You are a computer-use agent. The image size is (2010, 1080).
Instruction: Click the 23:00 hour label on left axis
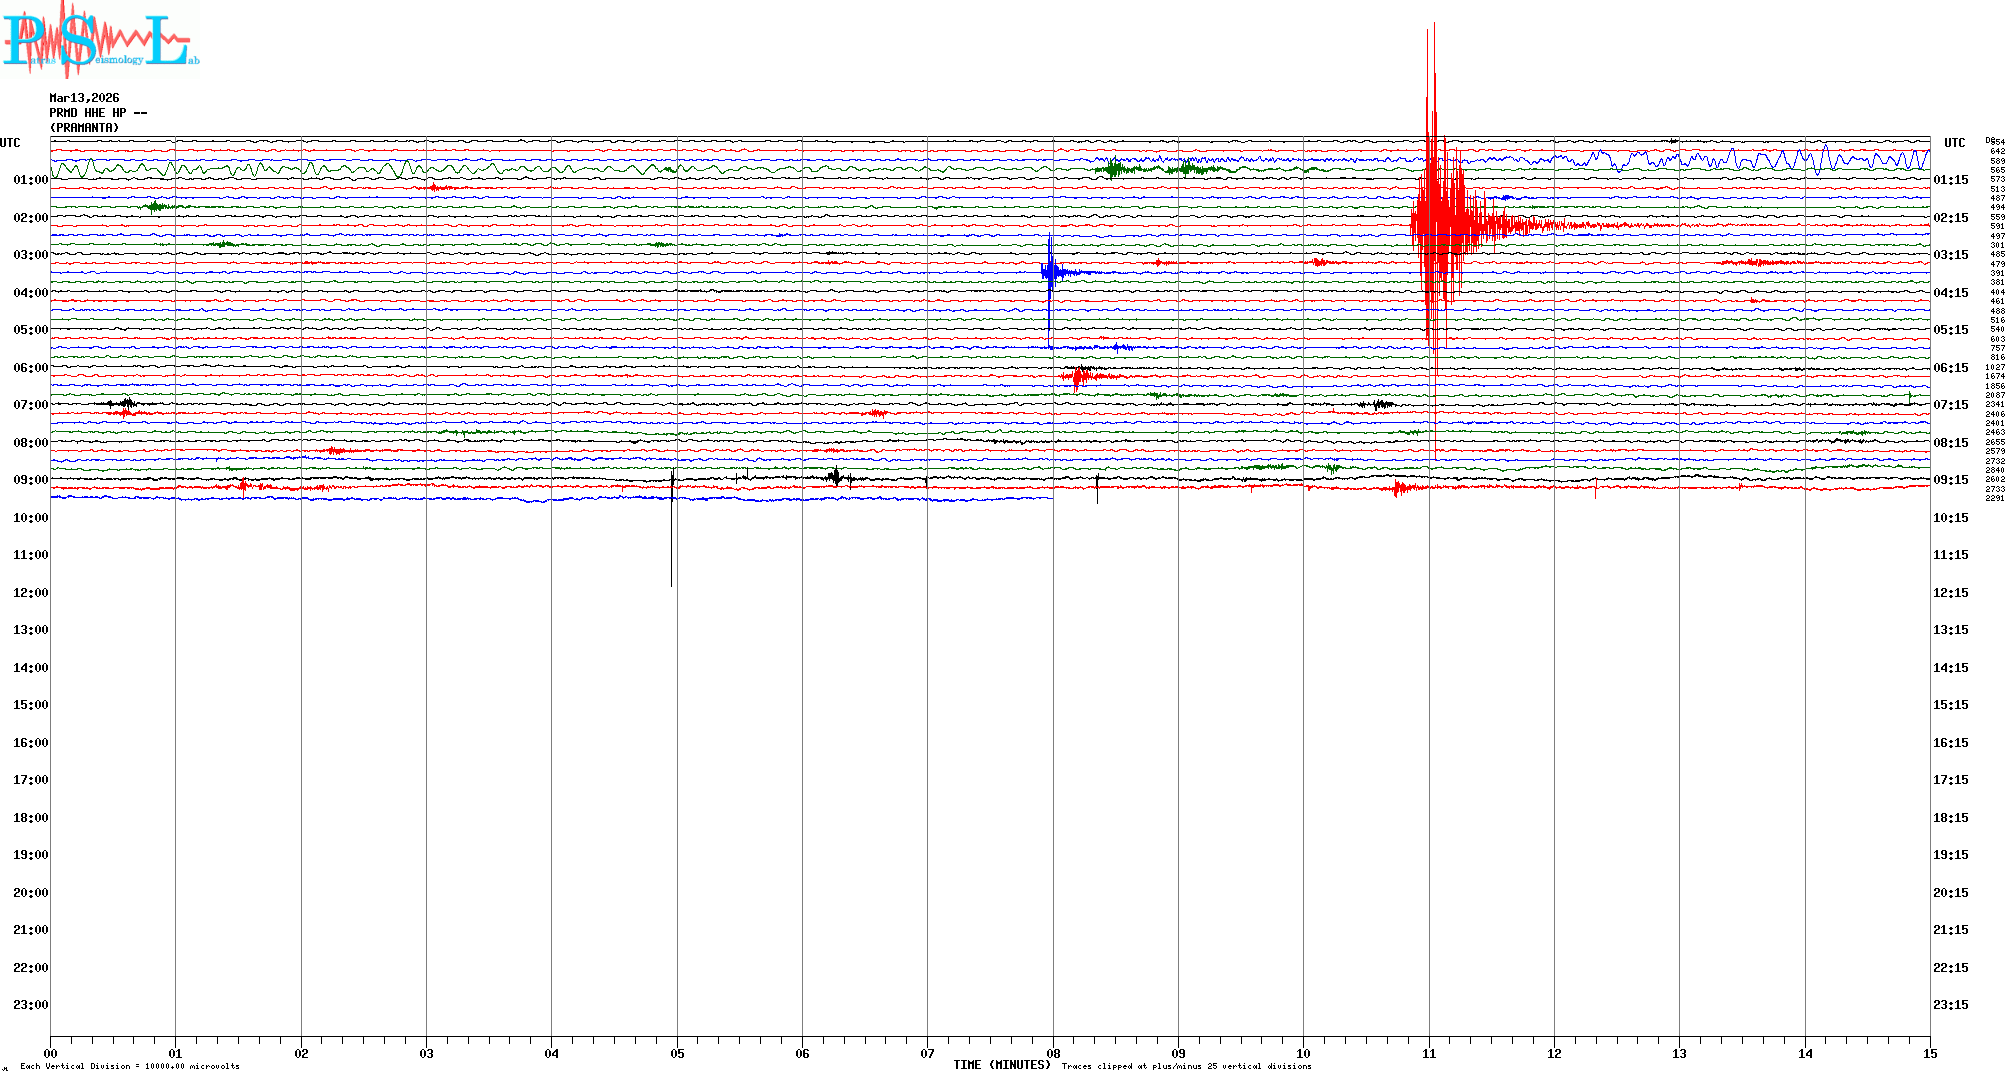click(x=30, y=1005)
